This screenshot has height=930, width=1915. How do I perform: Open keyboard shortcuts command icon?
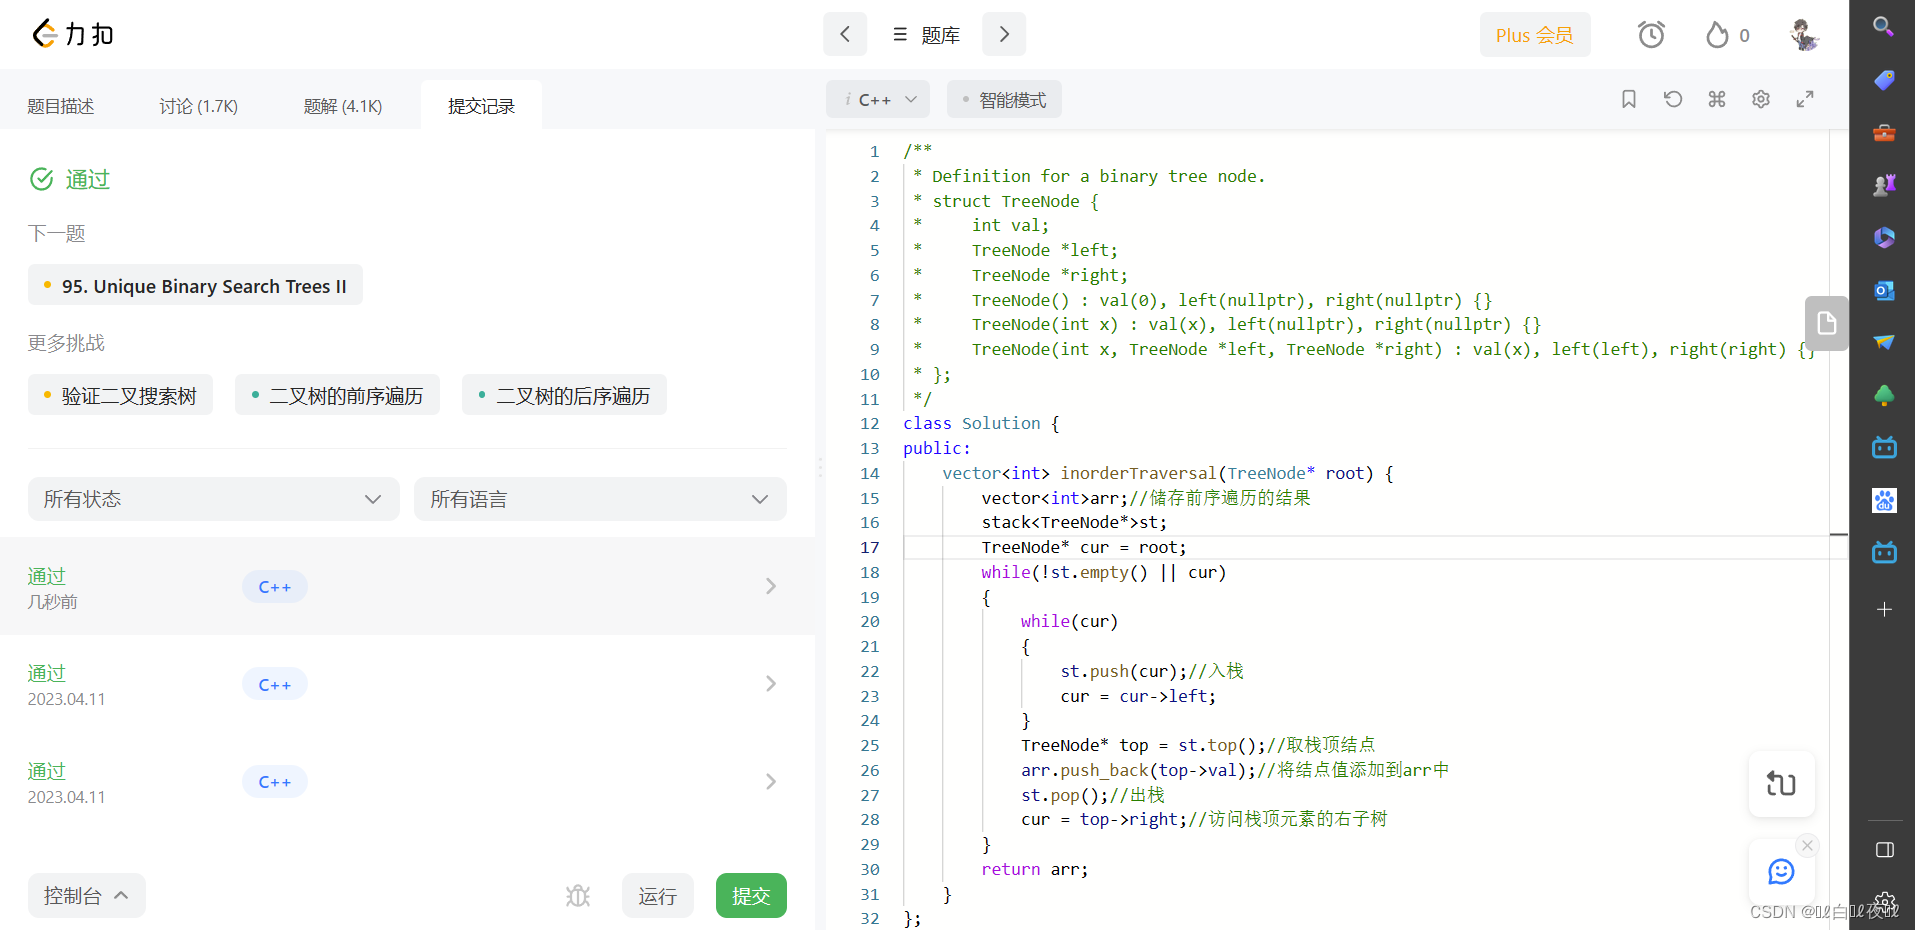[1717, 99]
